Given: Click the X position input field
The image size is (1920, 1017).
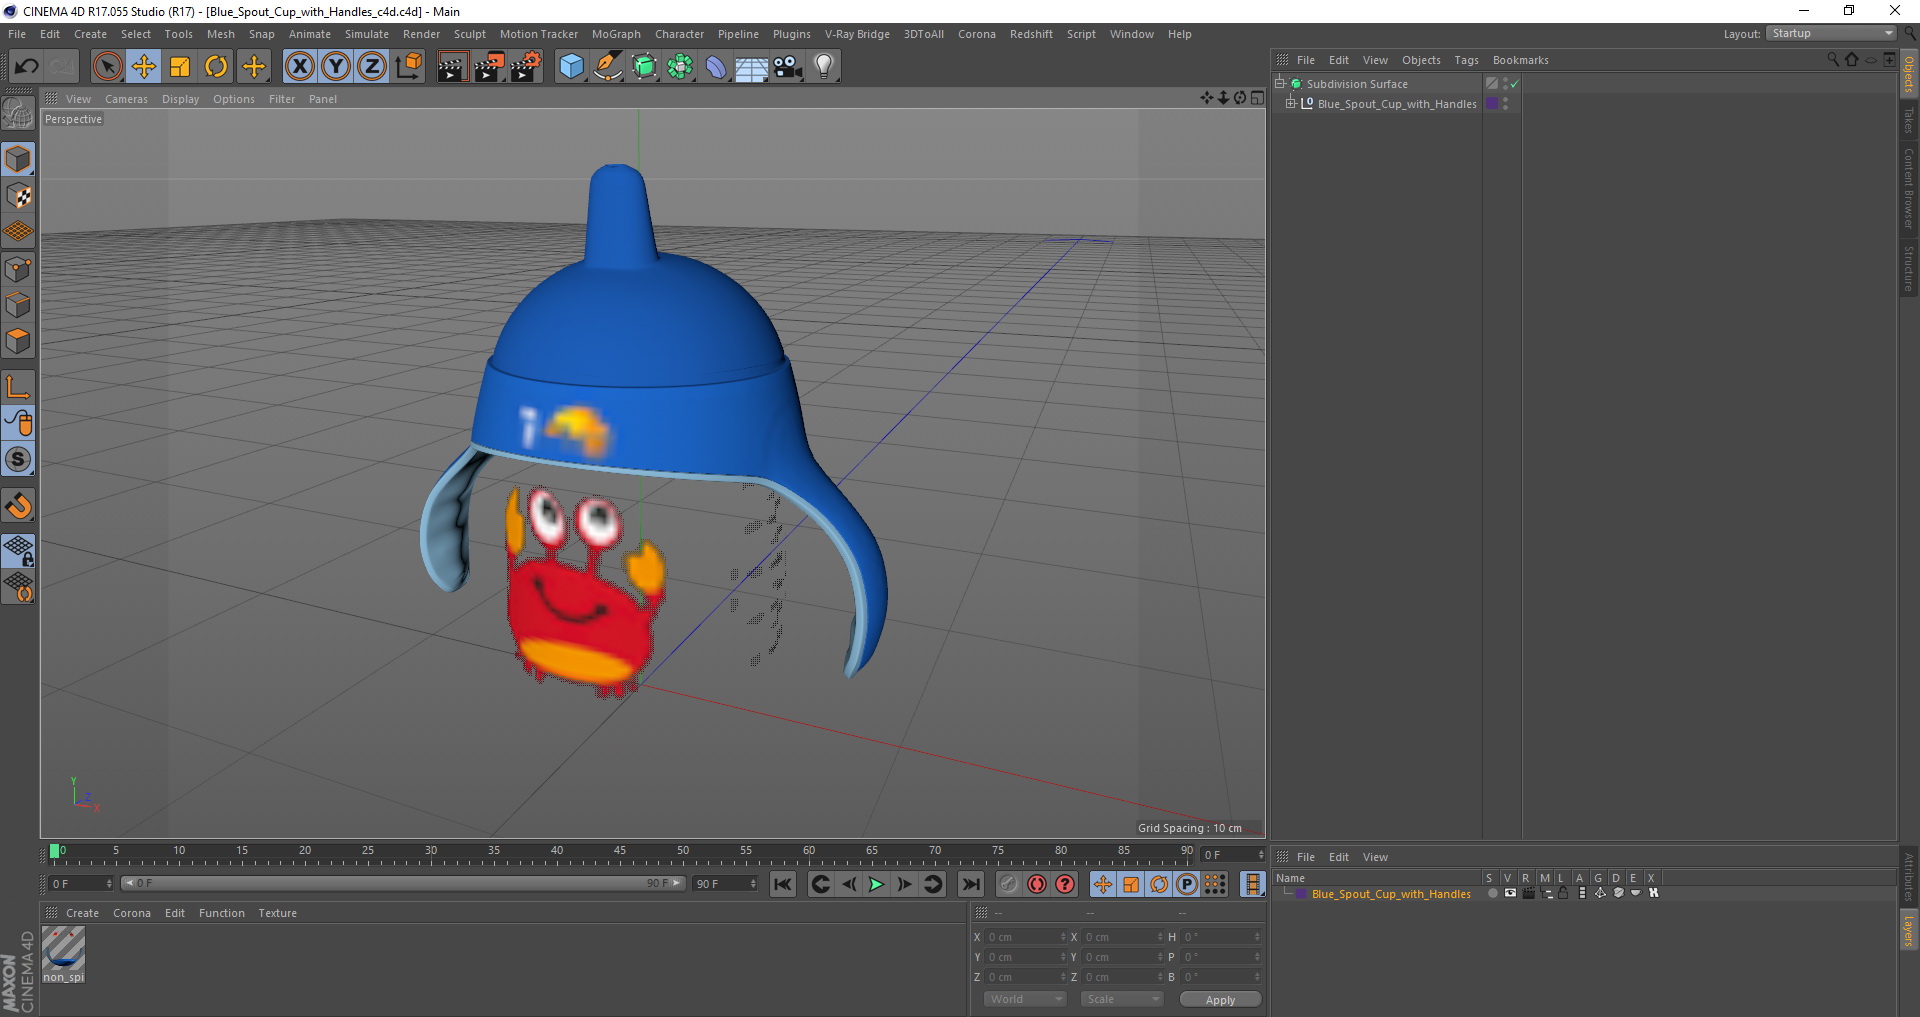Looking at the screenshot, I should (x=1025, y=937).
